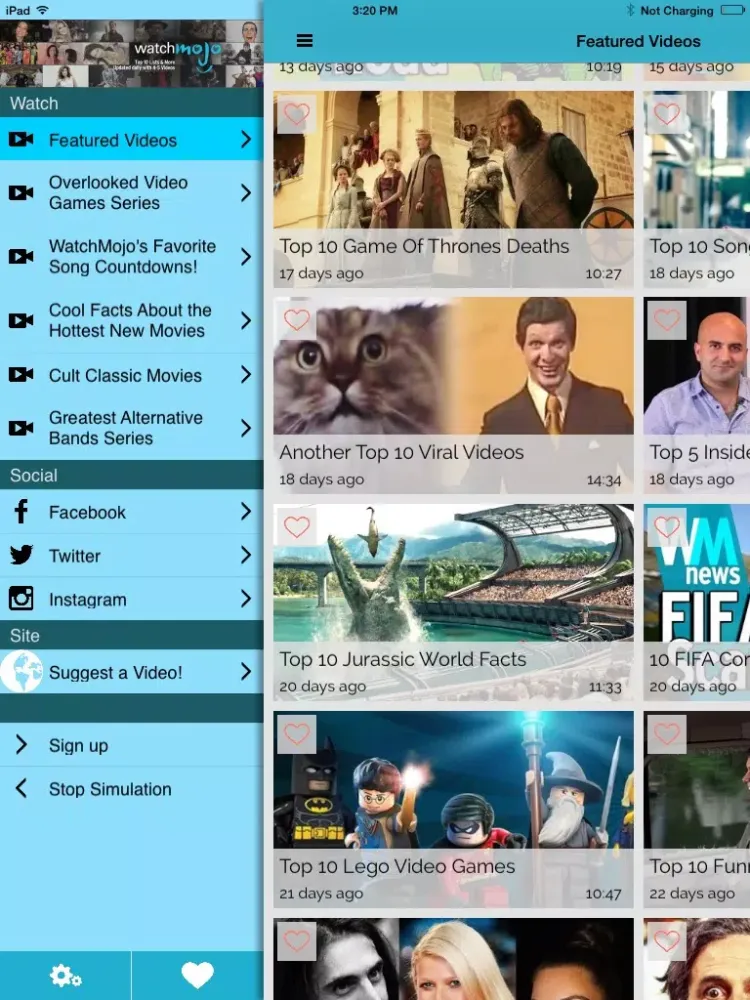Click duration '10:27' on Game Of Thrones card
Screen dimensions: 750x1000
coord(603,274)
